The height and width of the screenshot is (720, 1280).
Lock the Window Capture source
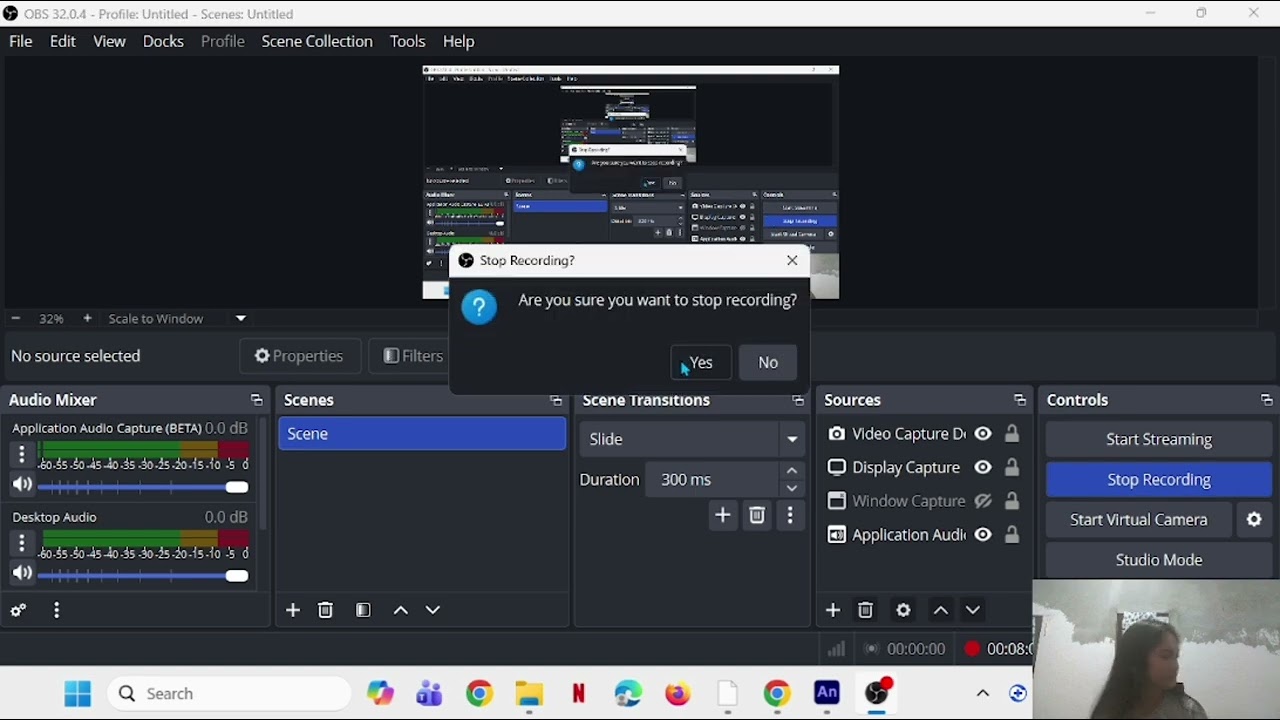point(1012,502)
